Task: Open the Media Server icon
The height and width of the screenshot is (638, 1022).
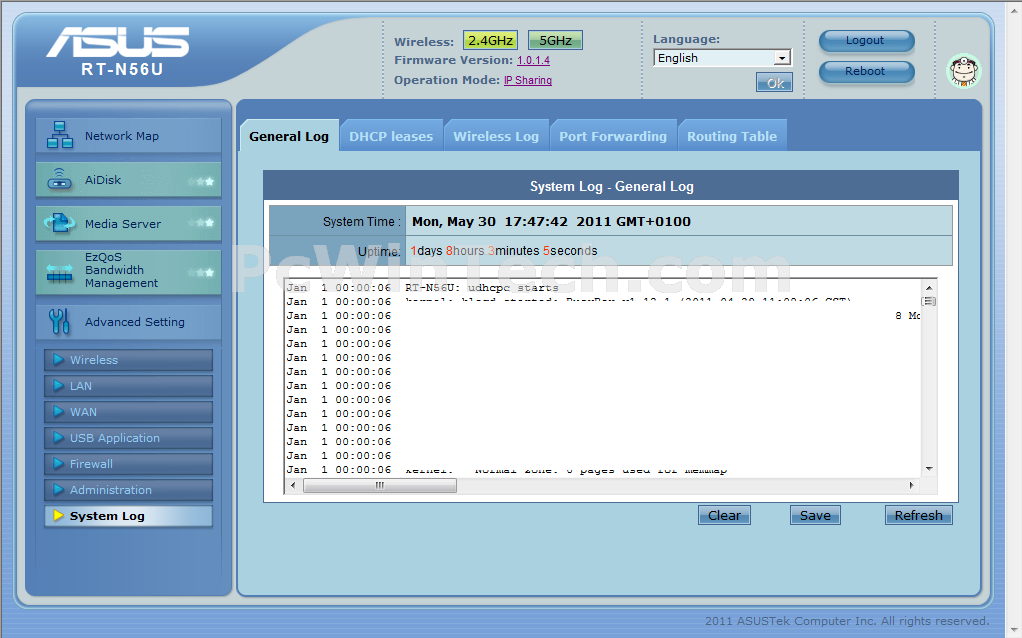Action: [x=59, y=224]
